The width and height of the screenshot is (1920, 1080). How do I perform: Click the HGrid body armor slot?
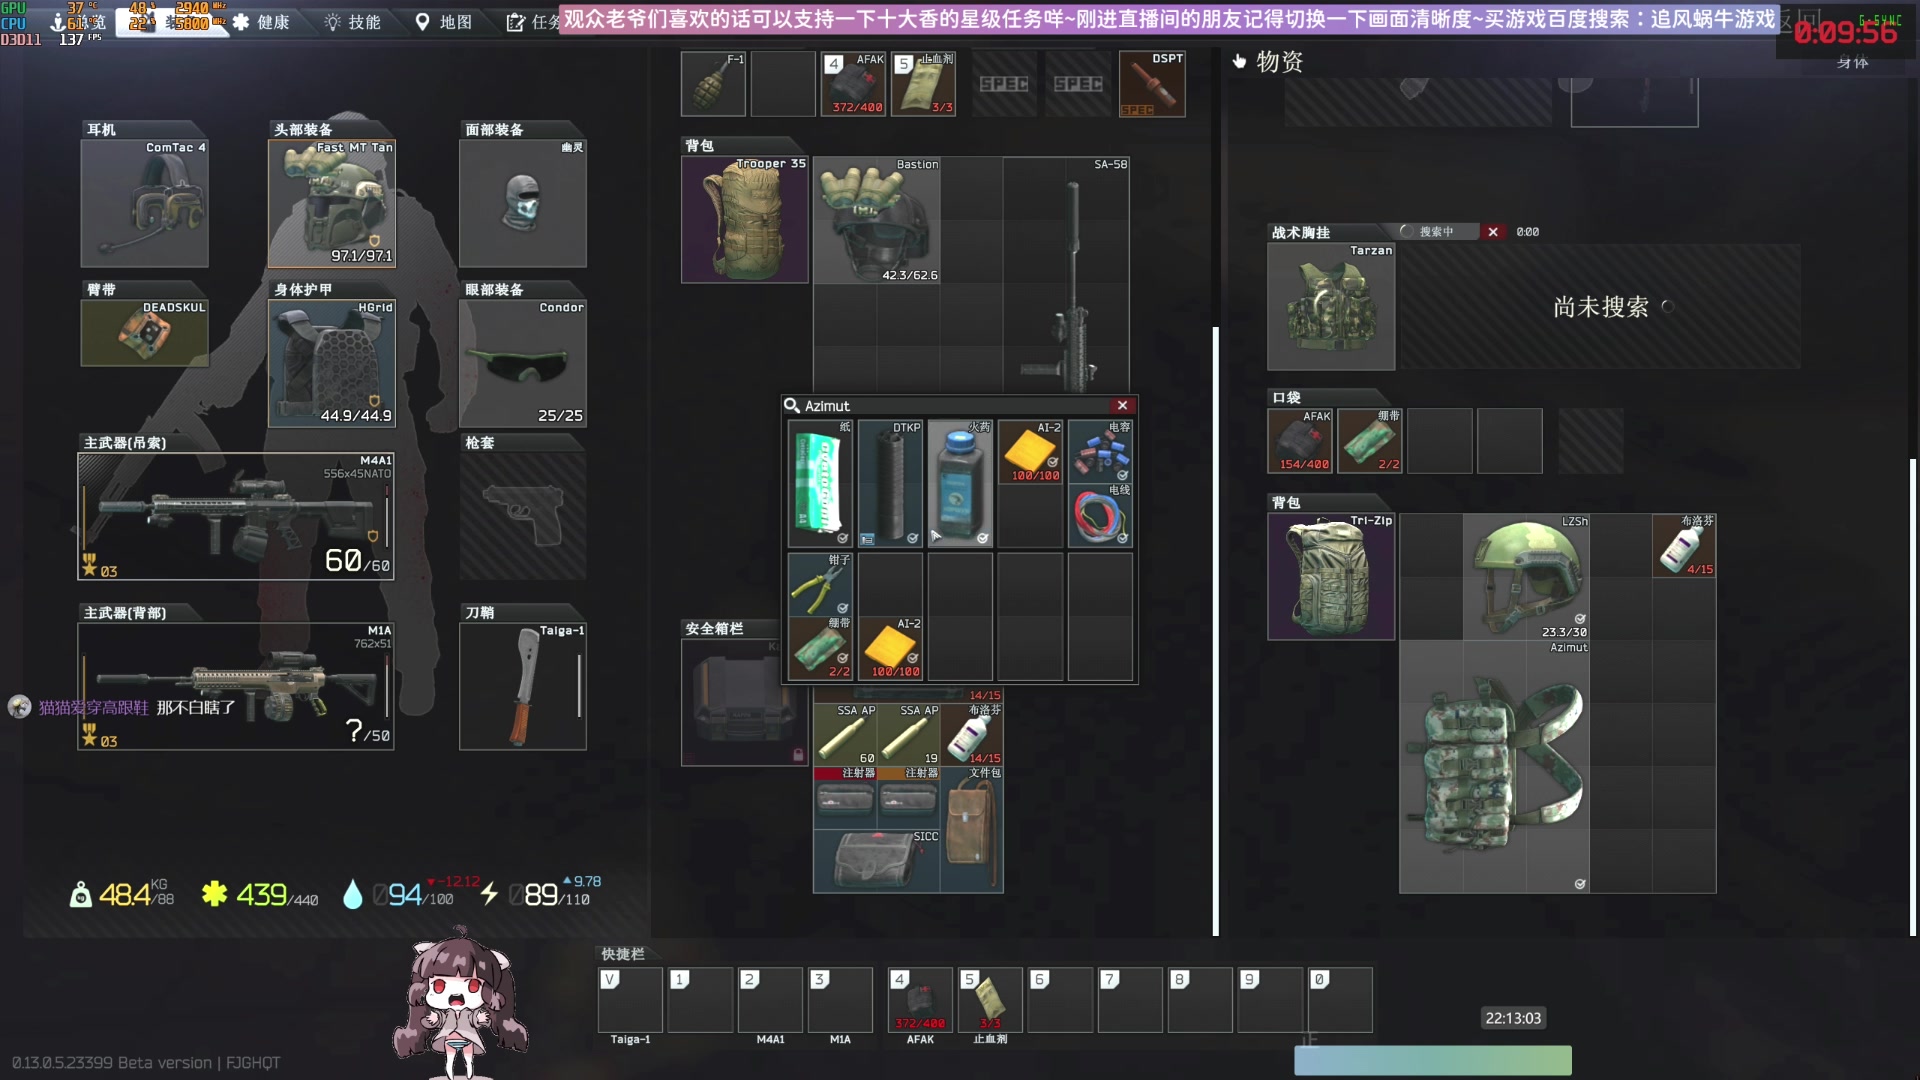pos(332,364)
